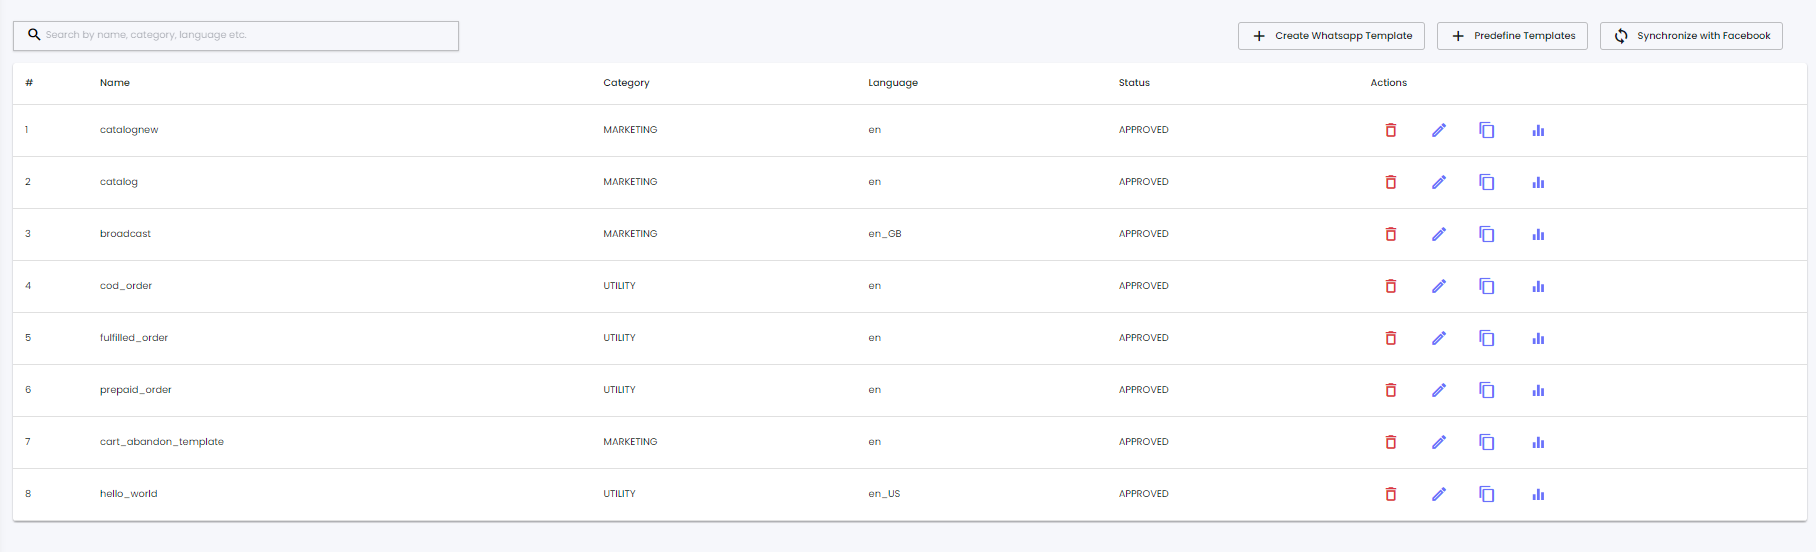Edit the catalog template
The width and height of the screenshot is (1816, 552).
coord(1438,182)
